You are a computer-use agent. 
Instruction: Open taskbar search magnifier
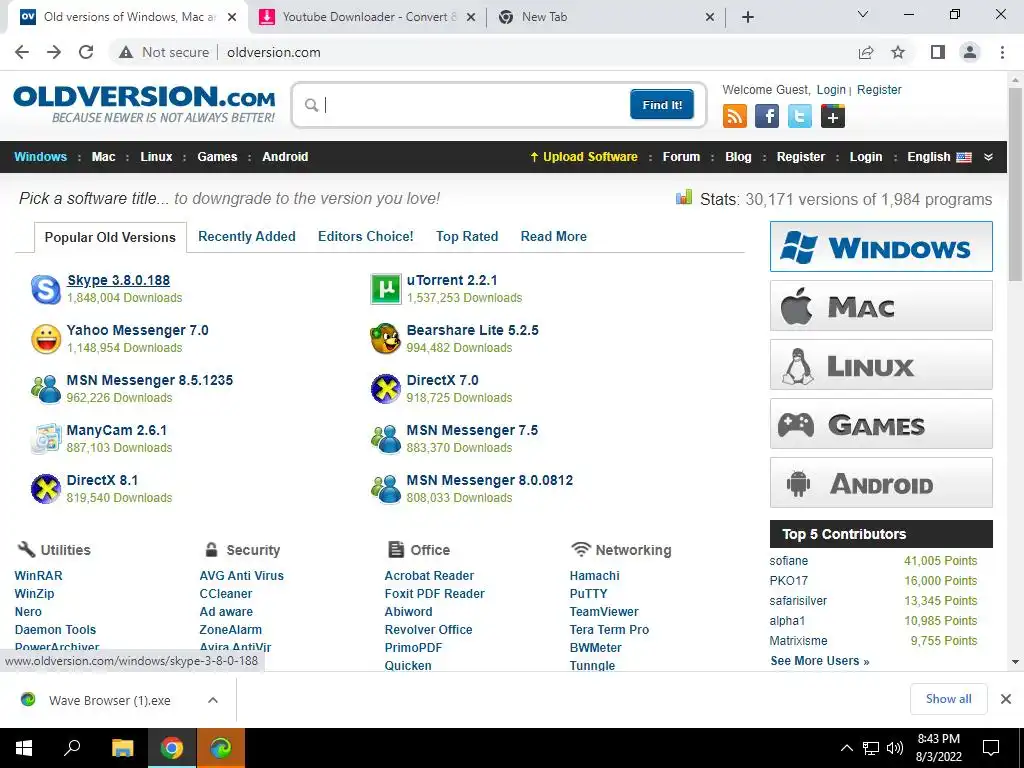[72, 748]
